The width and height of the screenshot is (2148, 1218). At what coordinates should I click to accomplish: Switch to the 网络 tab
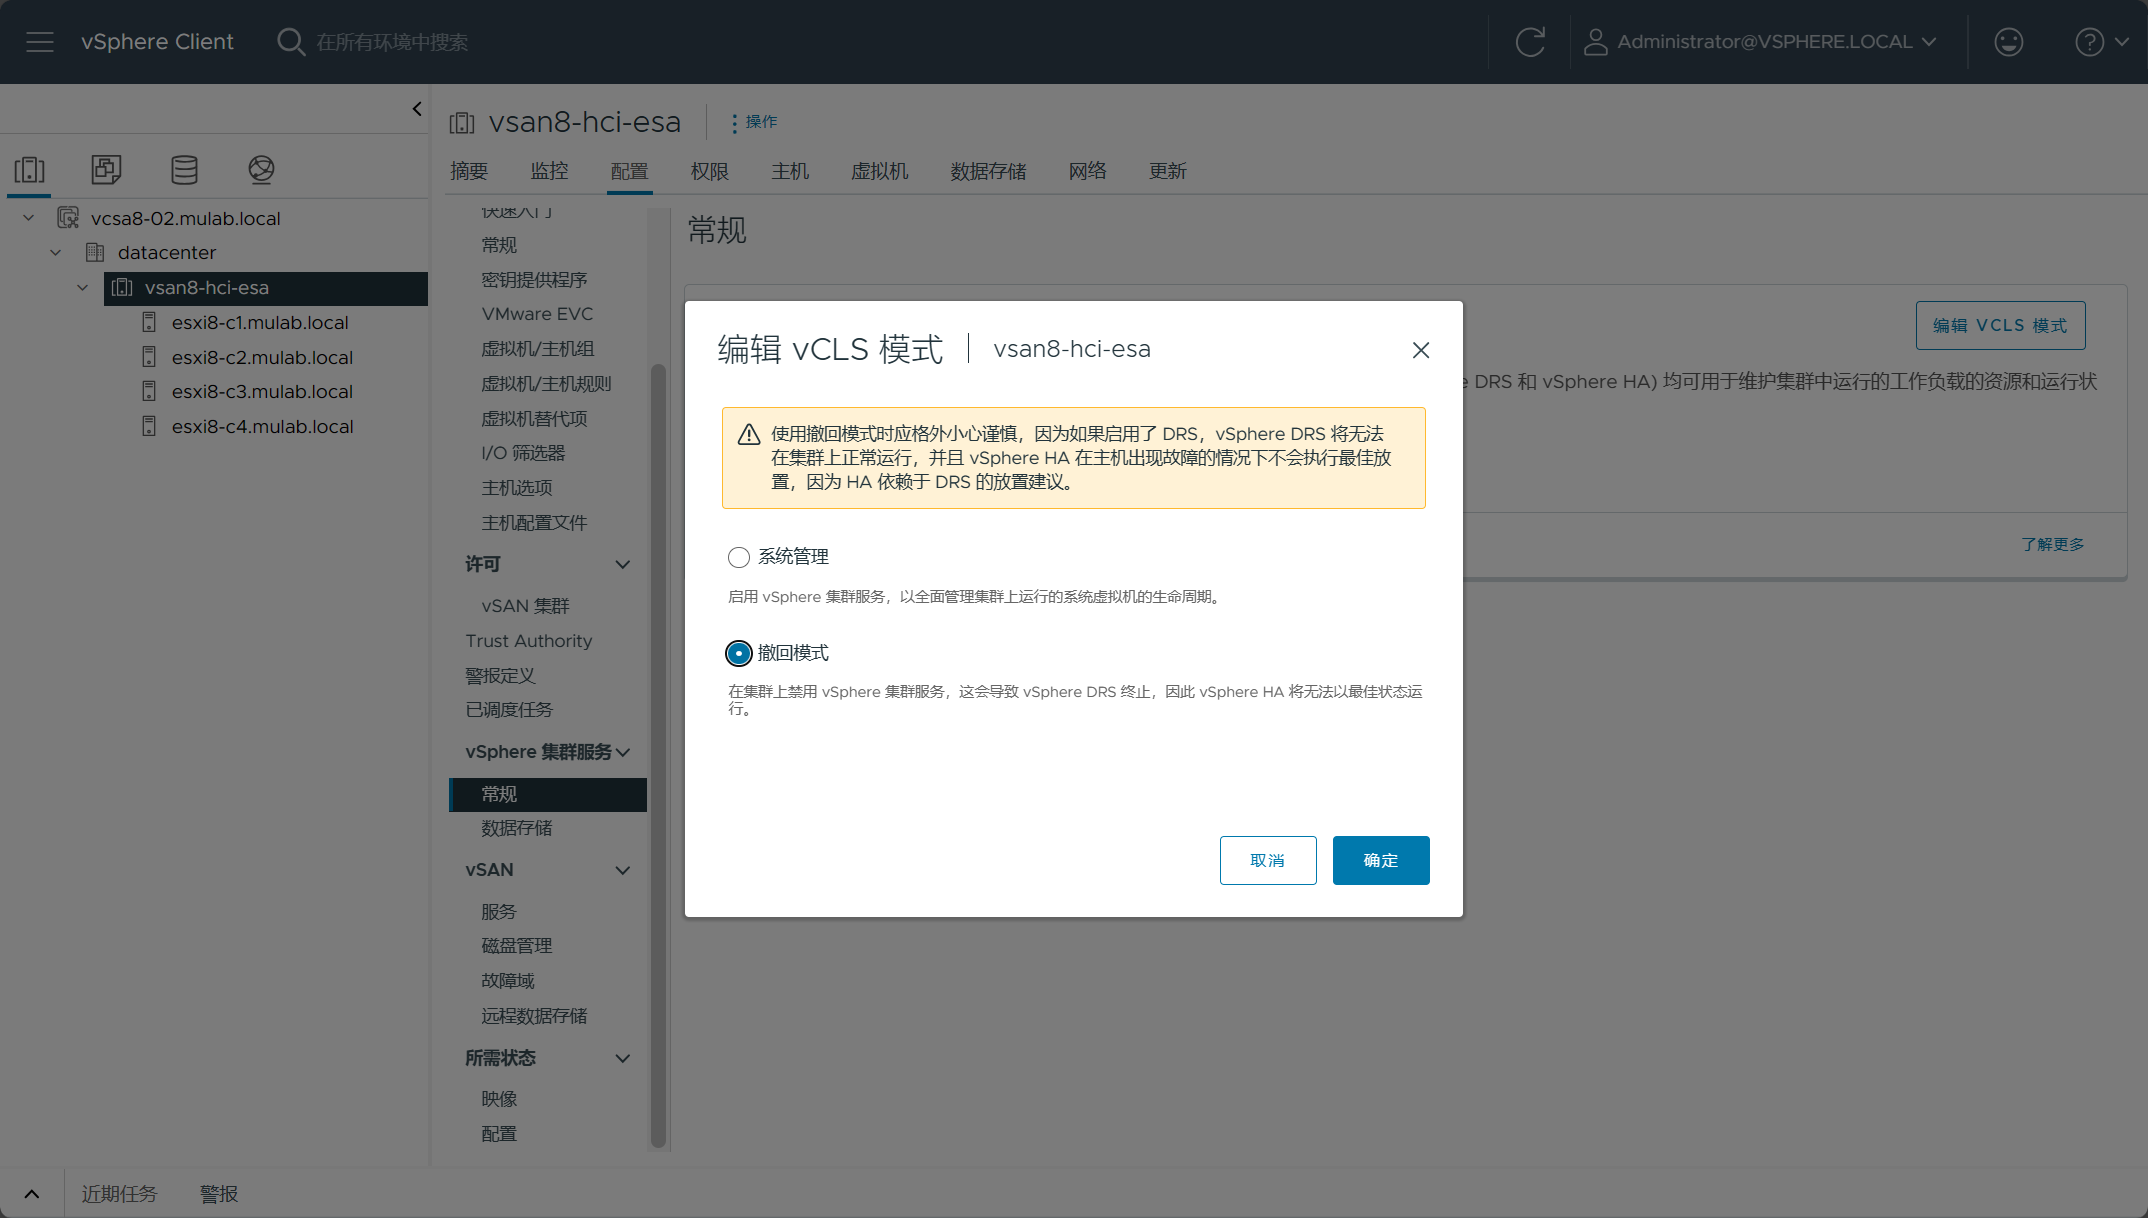pyautogui.click(x=1088, y=171)
